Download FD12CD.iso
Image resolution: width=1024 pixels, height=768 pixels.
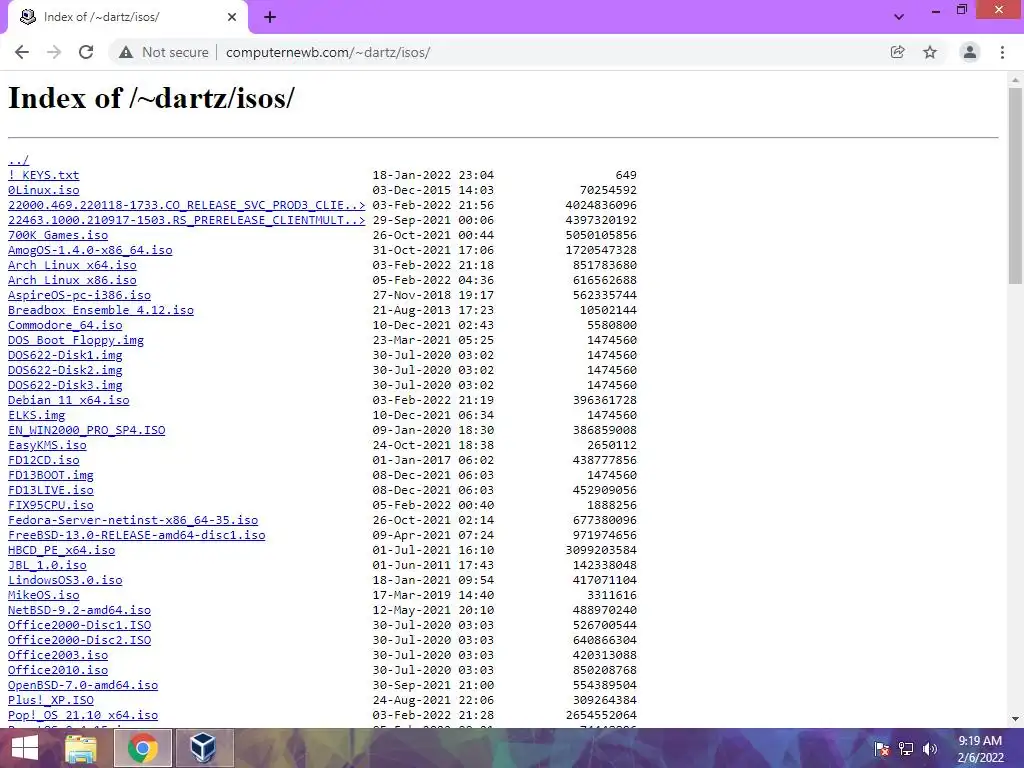click(x=43, y=460)
